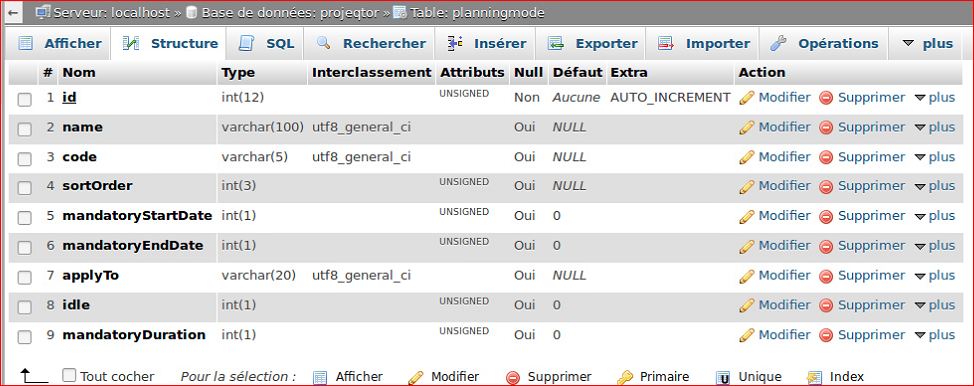The image size is (974, 386).
Task: Expand the plus dropdown in the top tabs
Action: tap(927, 44)
